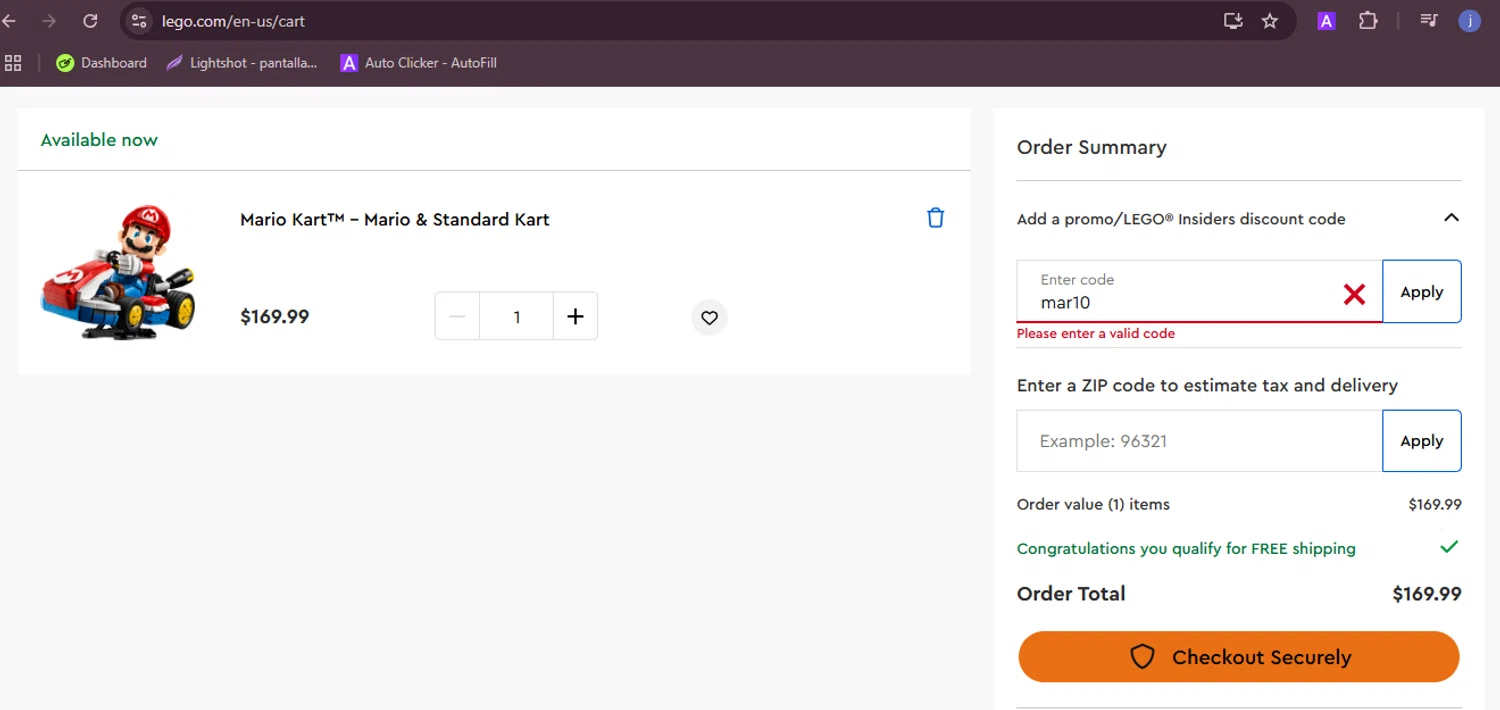Image resolution: width=1500 pixels, height=710 pixels.
Task: Click item price $169.99 beside product
Action: pos(275,317)
